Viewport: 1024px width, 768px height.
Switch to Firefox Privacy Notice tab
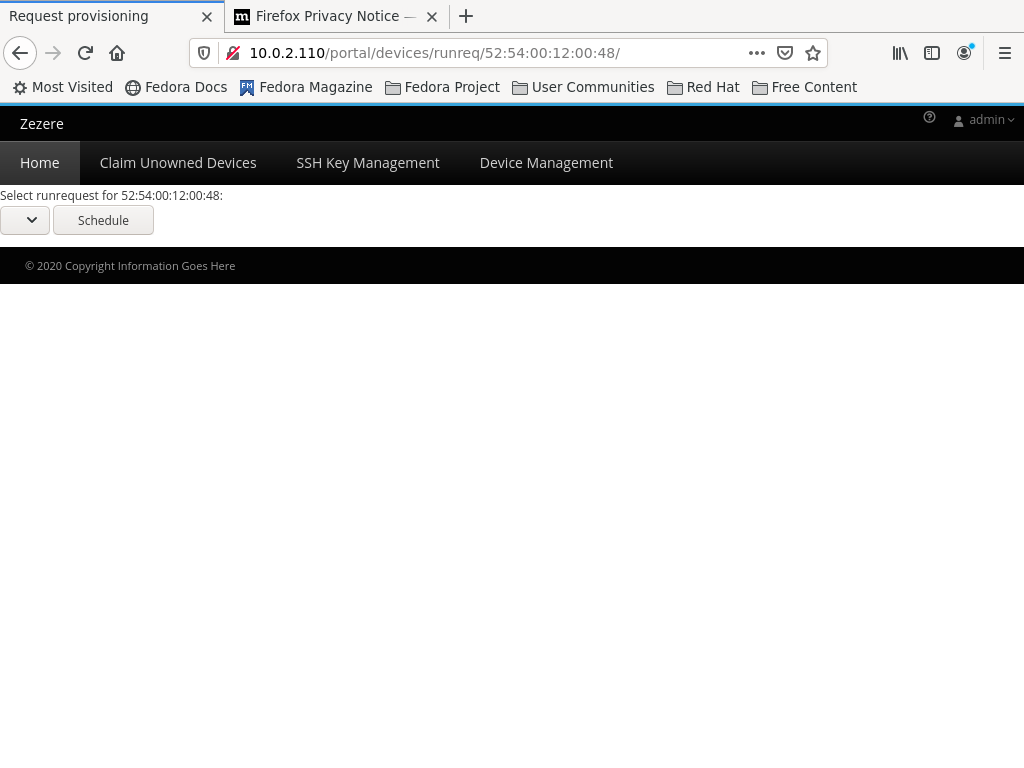click(337, 16)
